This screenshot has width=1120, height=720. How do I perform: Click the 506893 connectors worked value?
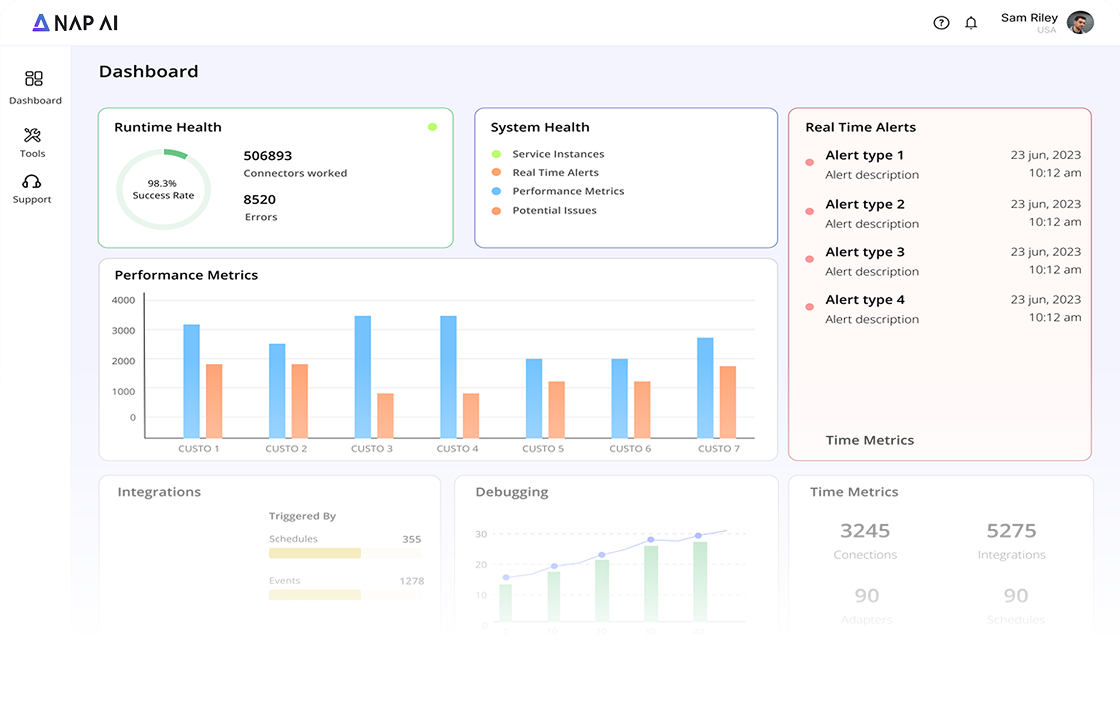(268, 156)
